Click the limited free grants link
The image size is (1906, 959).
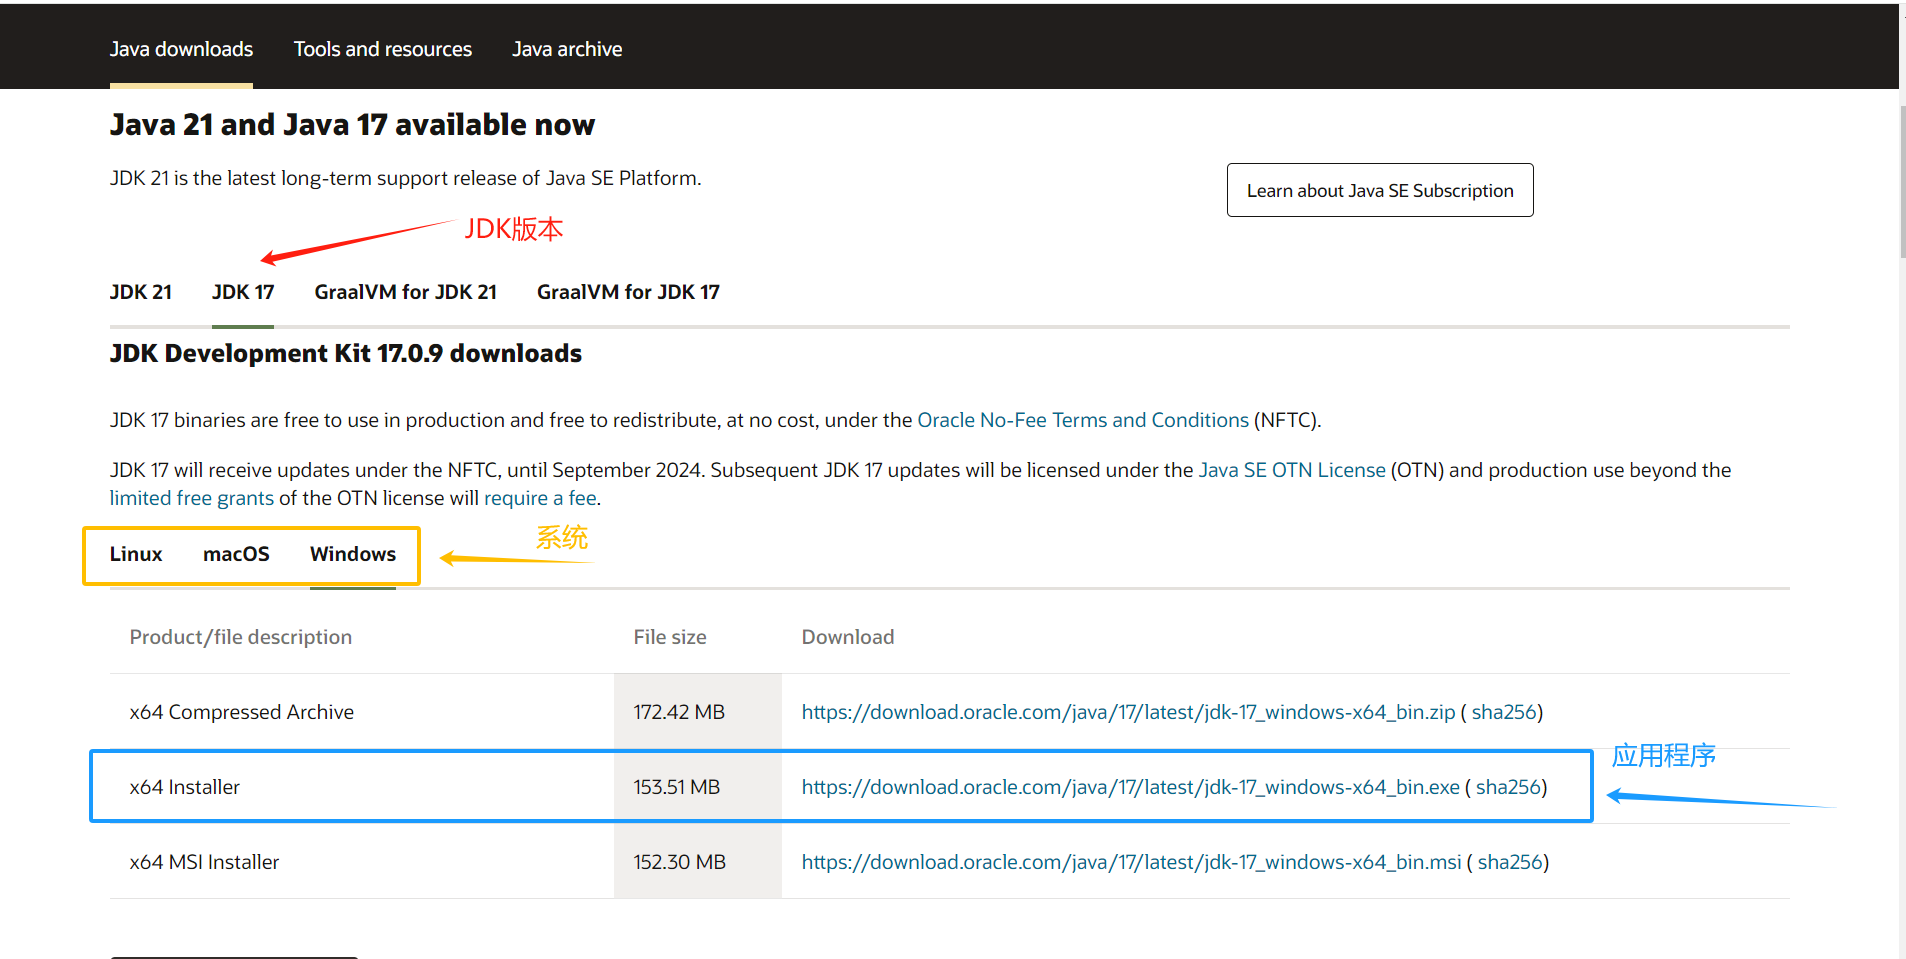[x=191, y=498]
